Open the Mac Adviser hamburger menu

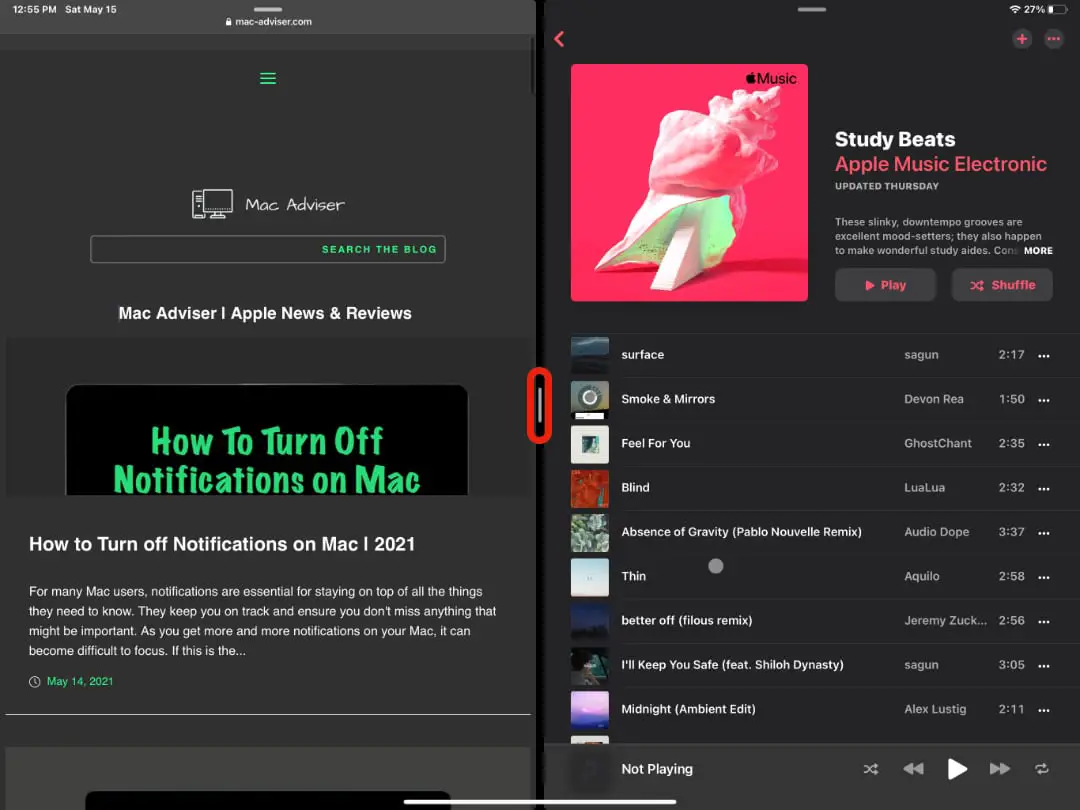(268, 79)
